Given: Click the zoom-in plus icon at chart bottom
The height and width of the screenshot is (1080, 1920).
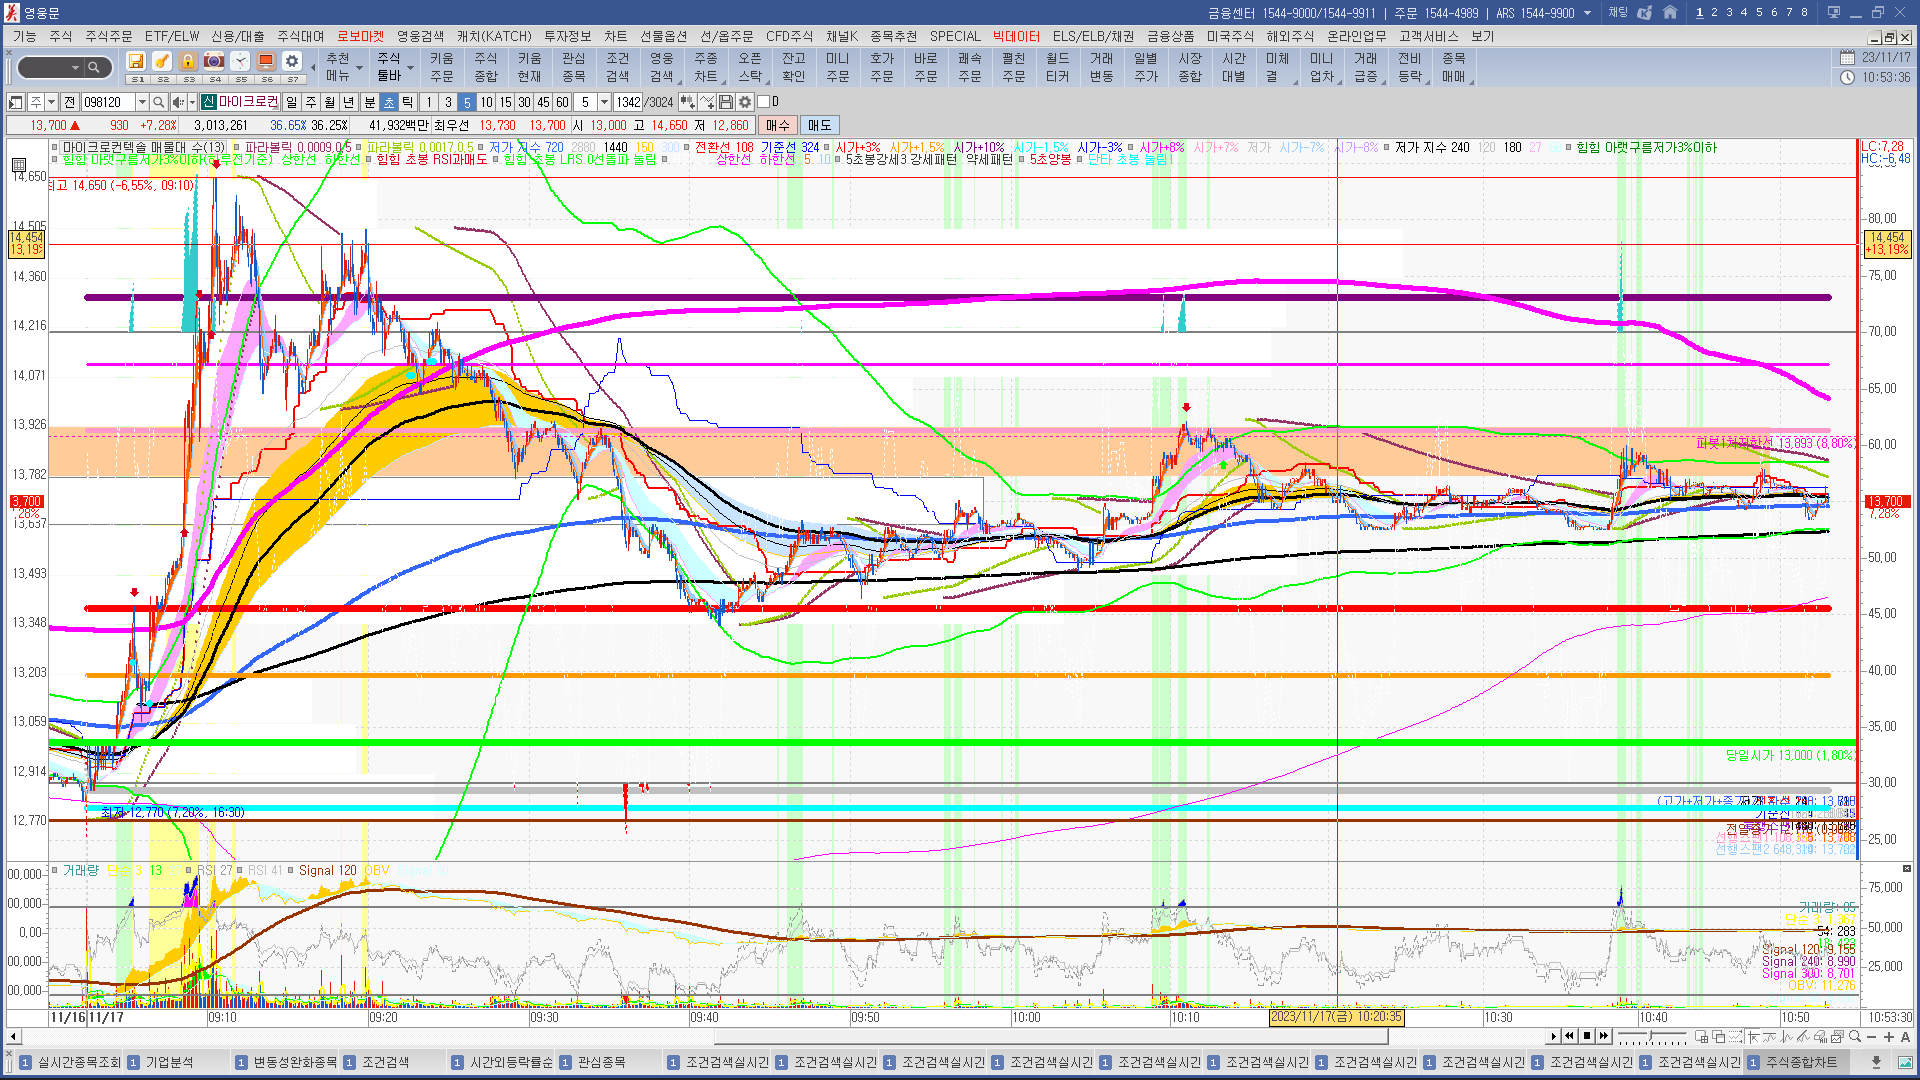Looking at the screenshot, I should [x=1888, y=1037].
